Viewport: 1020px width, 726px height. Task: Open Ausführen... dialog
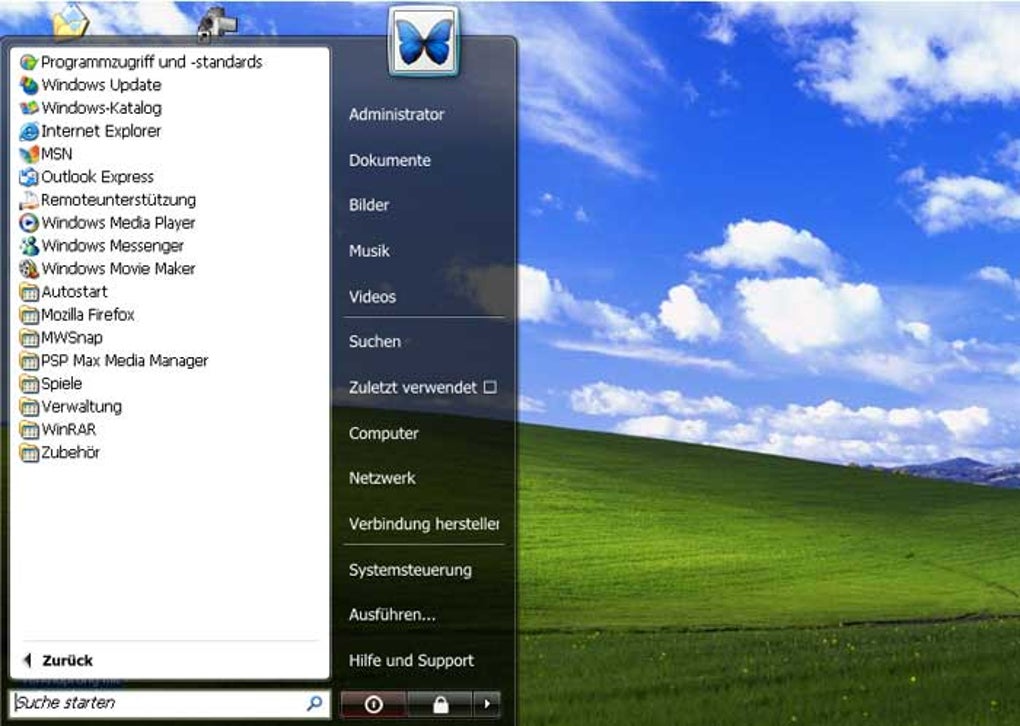tap(392, 615)
